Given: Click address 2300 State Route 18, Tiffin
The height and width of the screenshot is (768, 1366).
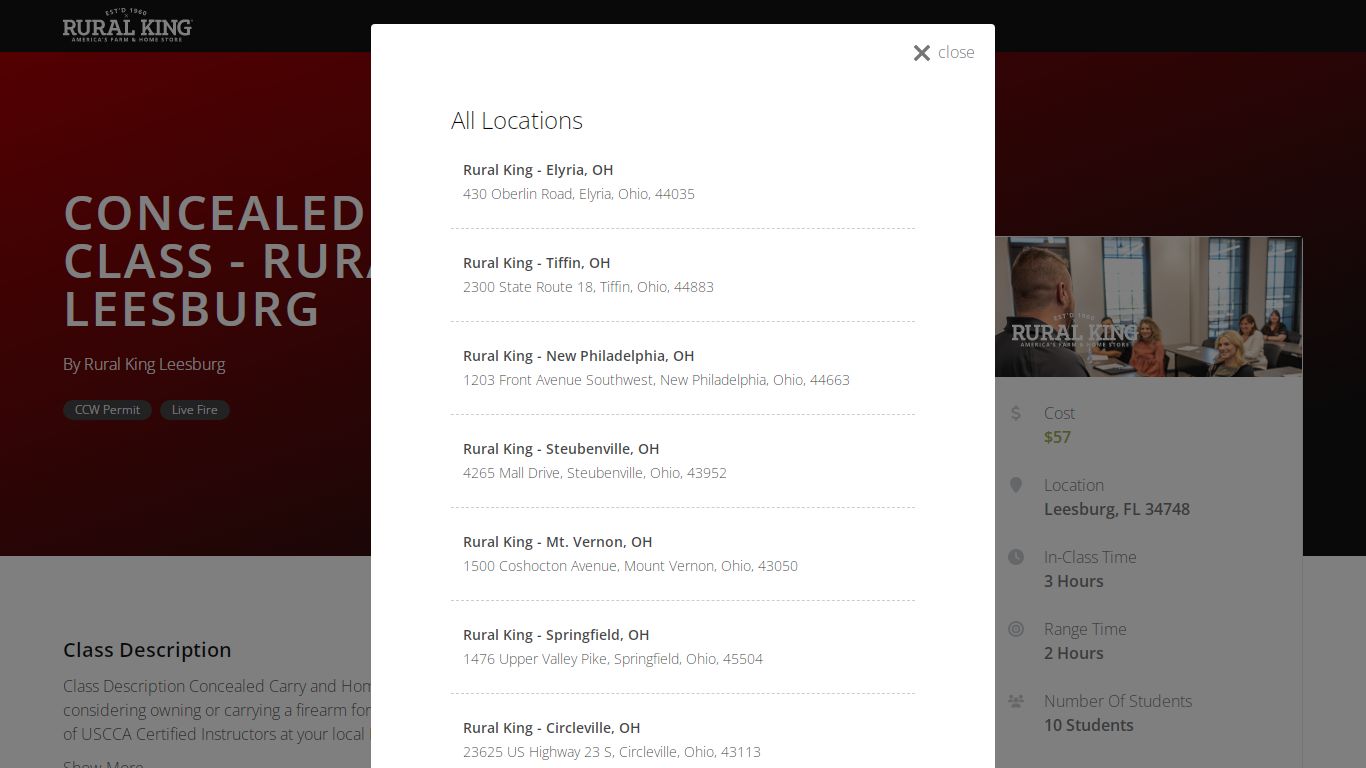Looking at the screenshot, I should tap(588, 287).
